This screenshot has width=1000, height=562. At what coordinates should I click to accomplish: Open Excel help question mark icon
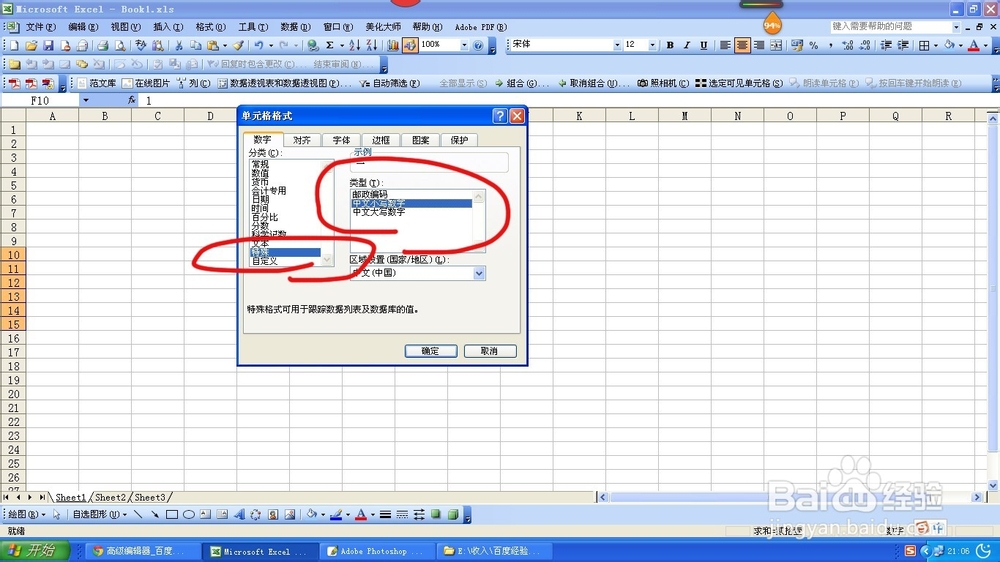[x=478, y=45]
